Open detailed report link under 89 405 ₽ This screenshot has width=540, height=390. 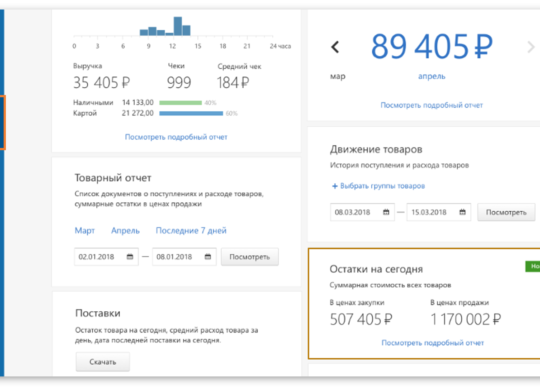click(x=432, y=105)
